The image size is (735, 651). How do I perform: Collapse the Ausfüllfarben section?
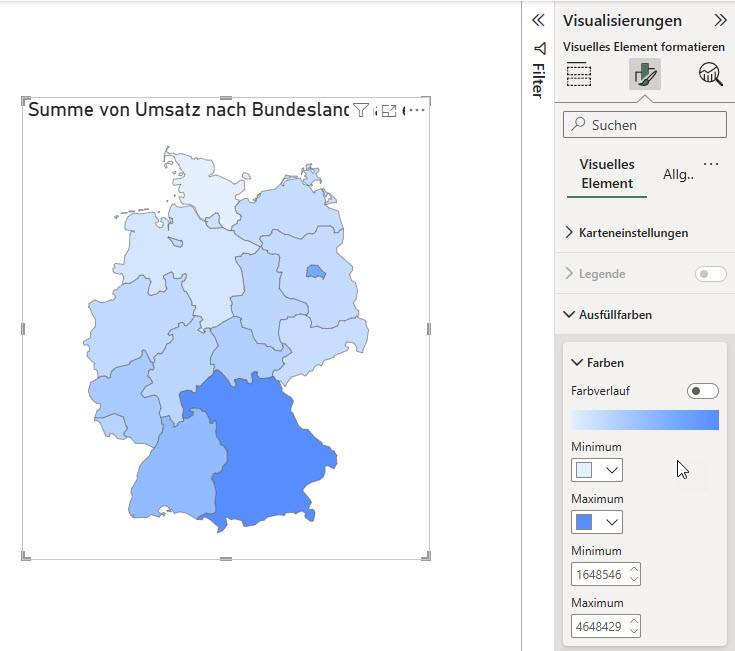pos(615,315)
